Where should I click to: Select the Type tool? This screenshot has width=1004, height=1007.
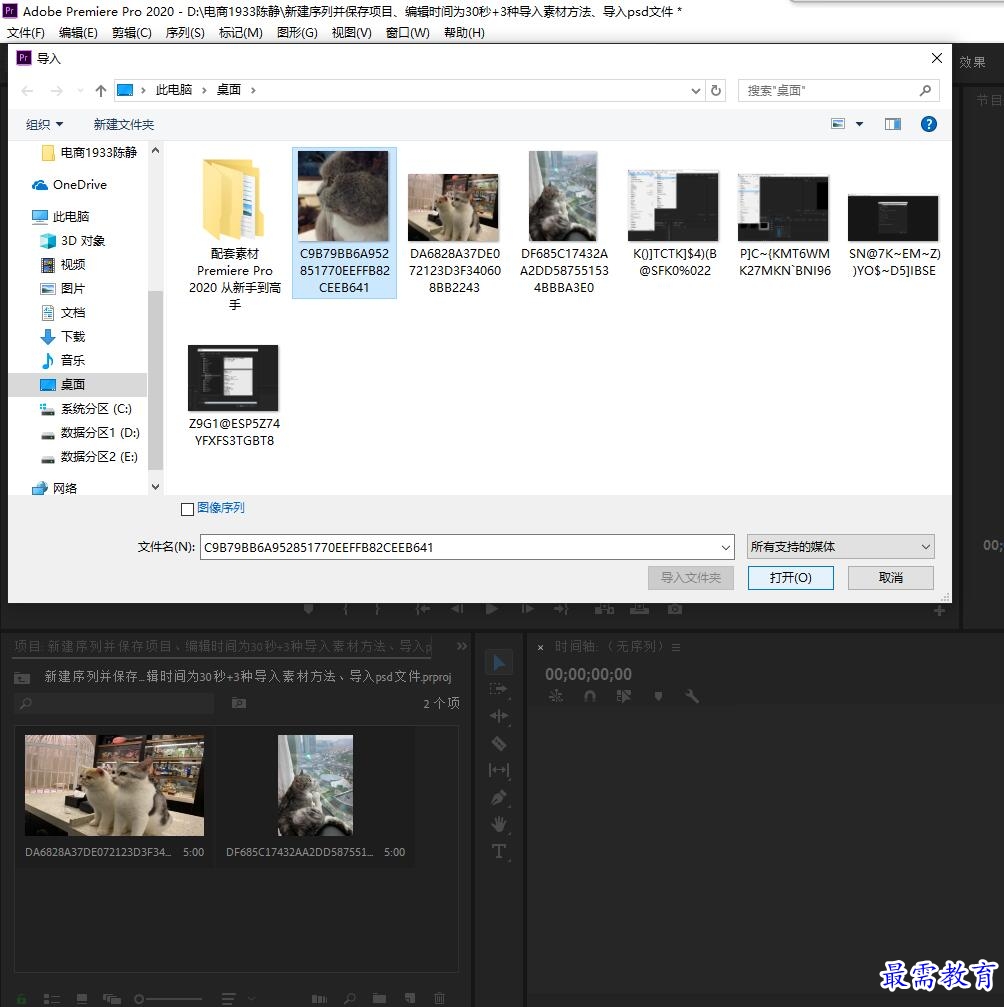pyautogui.click(x=498, y=852)
